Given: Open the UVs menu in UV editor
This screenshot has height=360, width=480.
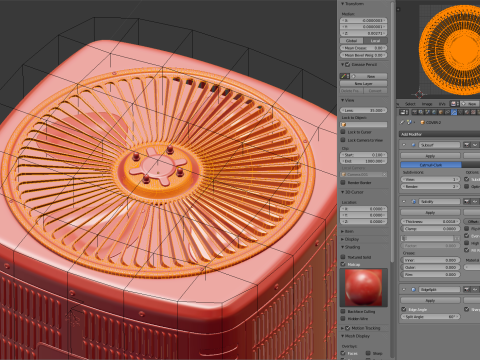Looking at the screenshot, I should coord(442,104).
